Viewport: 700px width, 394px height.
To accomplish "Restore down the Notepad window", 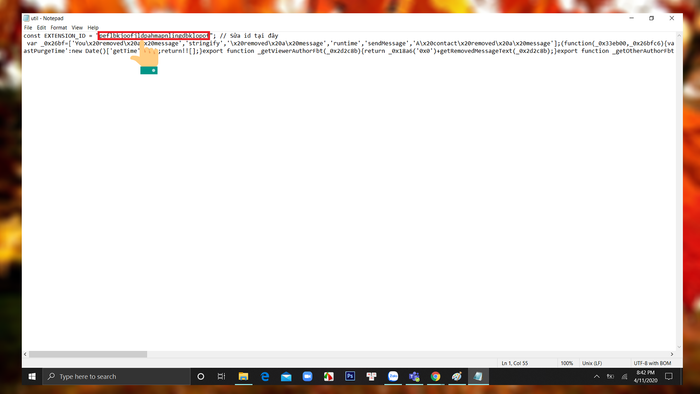I will 651,18.
